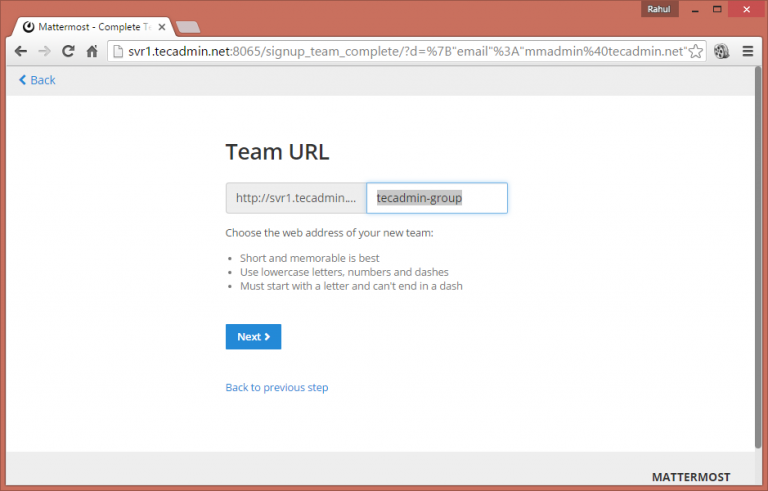Click the Back link at top left
Screen dimensions: 768x491
point(37,80)
